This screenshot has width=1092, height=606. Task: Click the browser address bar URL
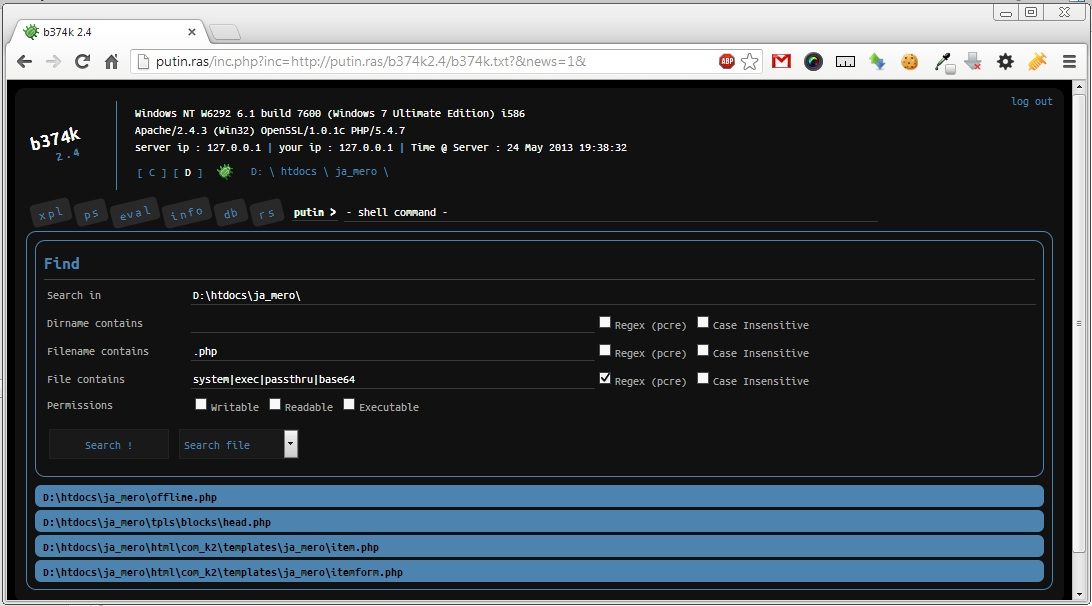370,61
